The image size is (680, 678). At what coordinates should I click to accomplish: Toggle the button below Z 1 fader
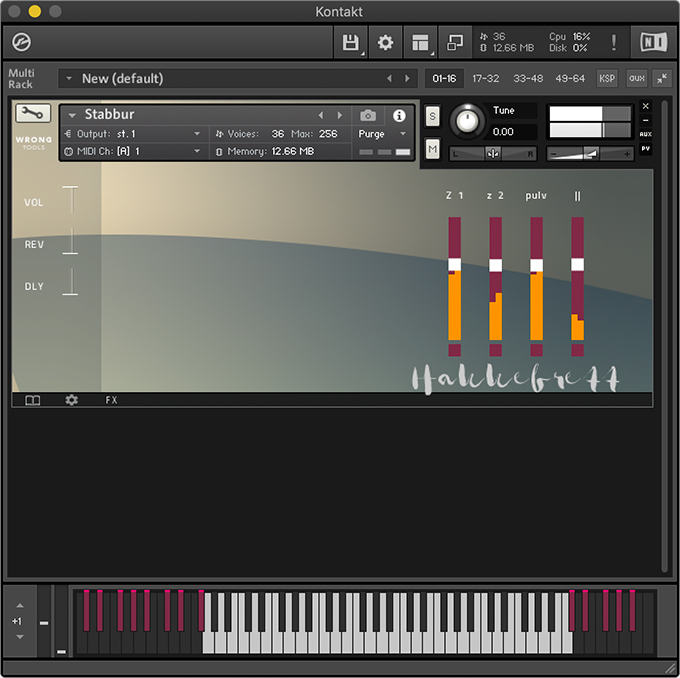[x=454, y=350]
